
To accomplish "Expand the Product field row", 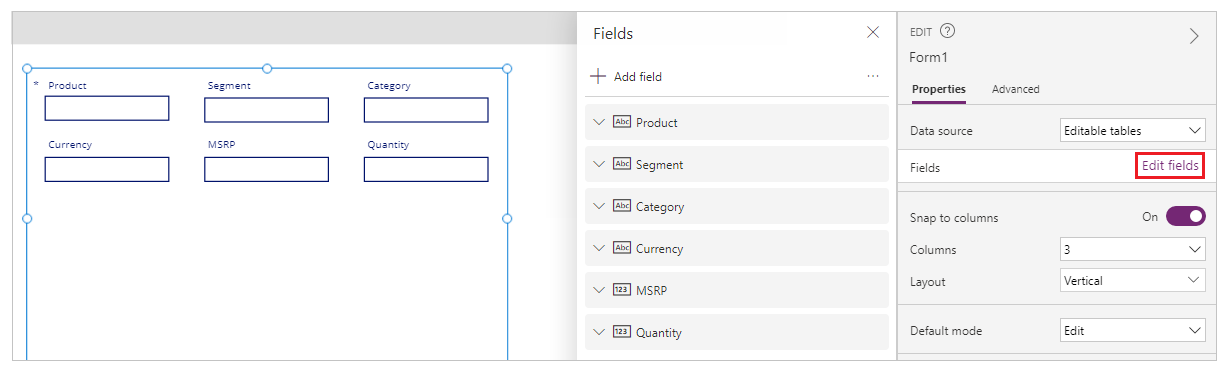I will coord(599,122).
